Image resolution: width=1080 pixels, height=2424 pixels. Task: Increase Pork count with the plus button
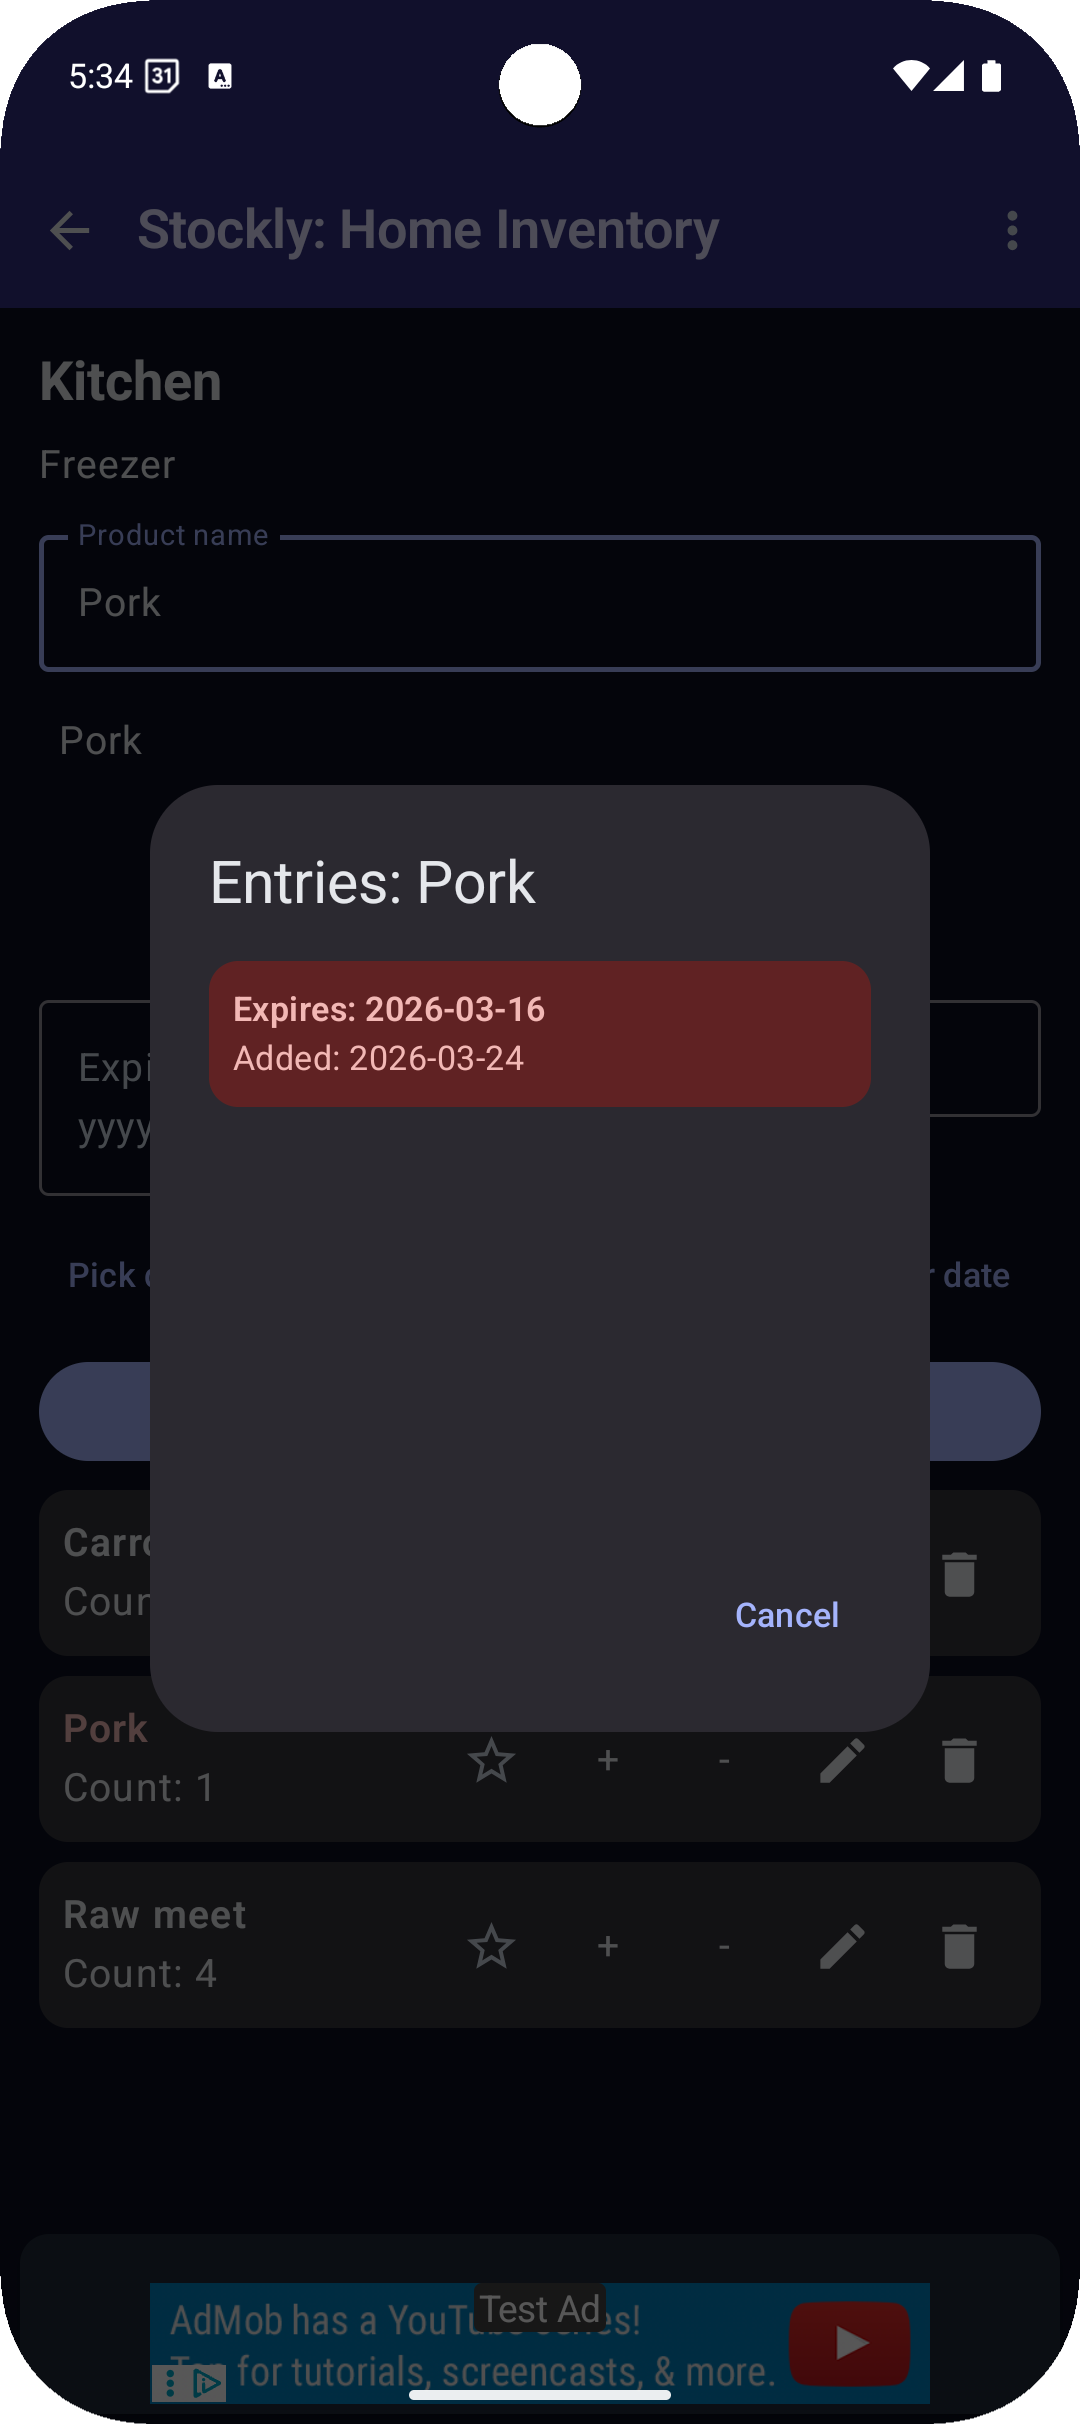pyautogui.click(x=607, y=1760)
